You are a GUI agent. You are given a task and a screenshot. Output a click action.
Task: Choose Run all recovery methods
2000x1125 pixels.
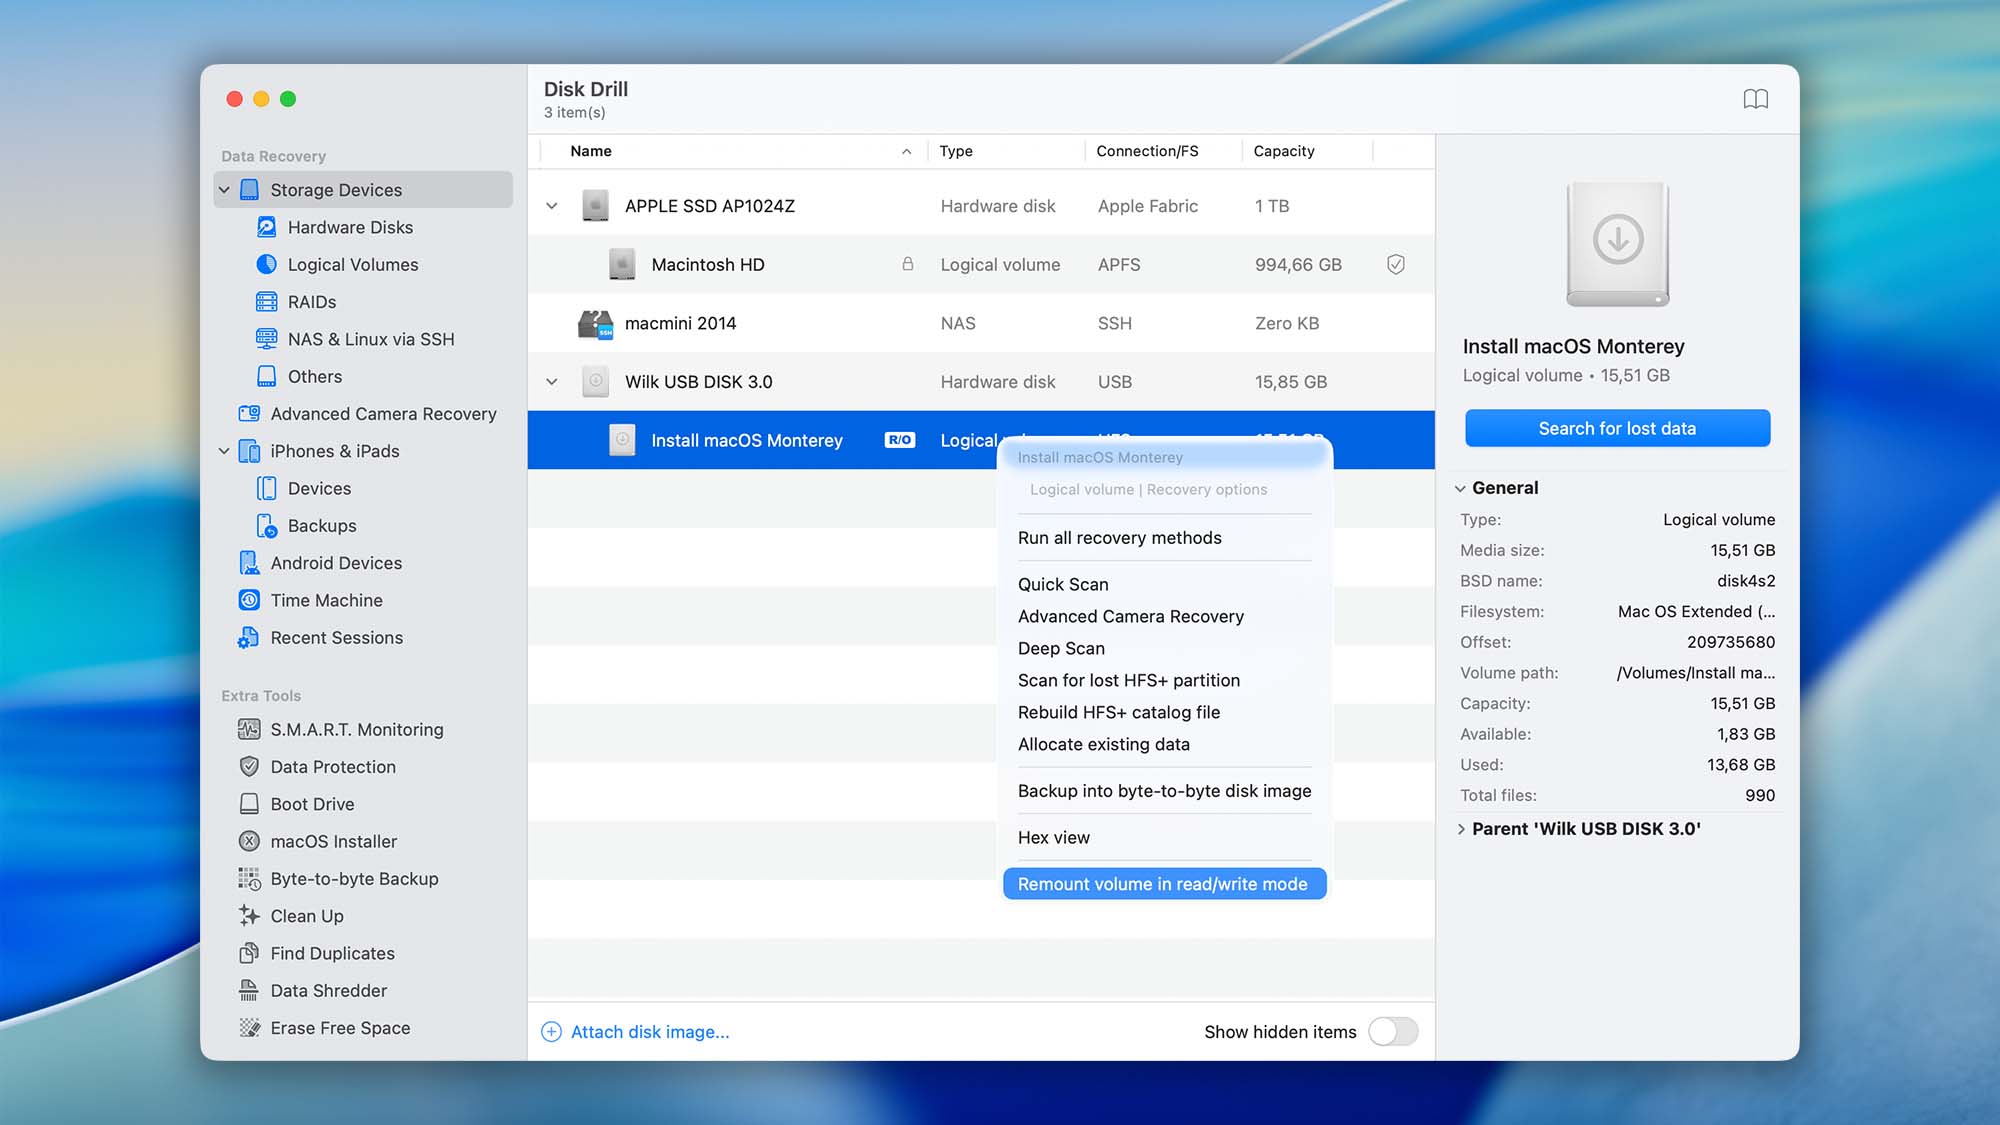click(1119, 538)
